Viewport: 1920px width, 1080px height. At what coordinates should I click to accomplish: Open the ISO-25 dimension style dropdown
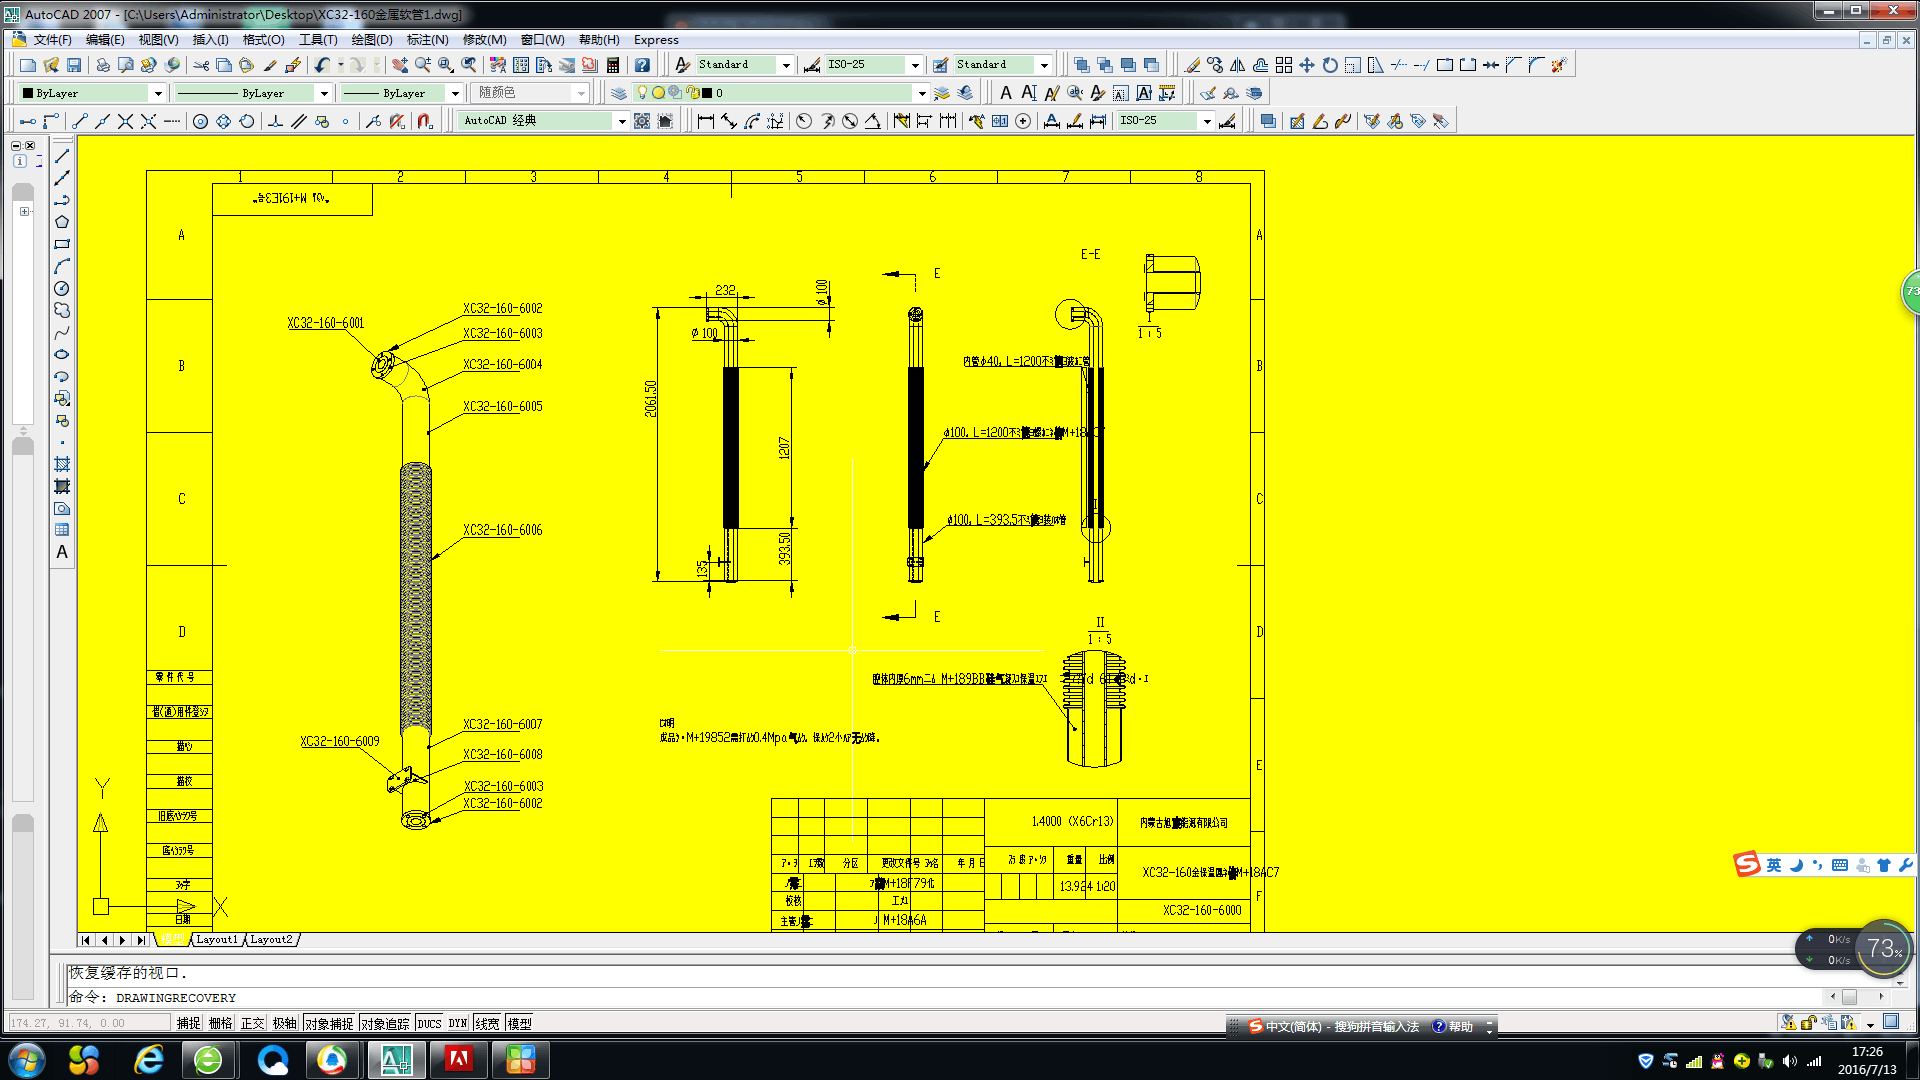click(x=914, y=65)
